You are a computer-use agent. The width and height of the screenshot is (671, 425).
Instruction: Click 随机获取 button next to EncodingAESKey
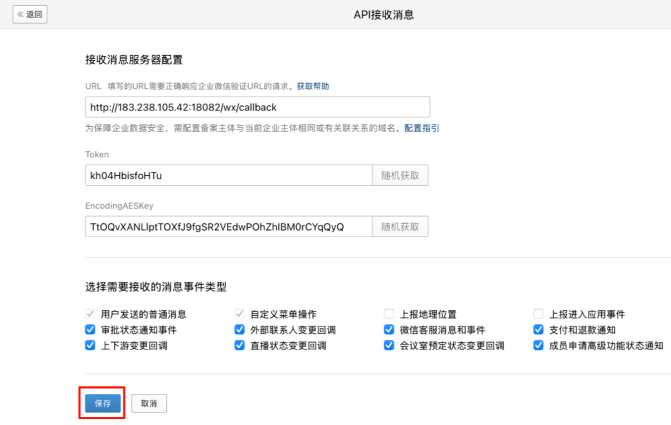tap(401, 227)
